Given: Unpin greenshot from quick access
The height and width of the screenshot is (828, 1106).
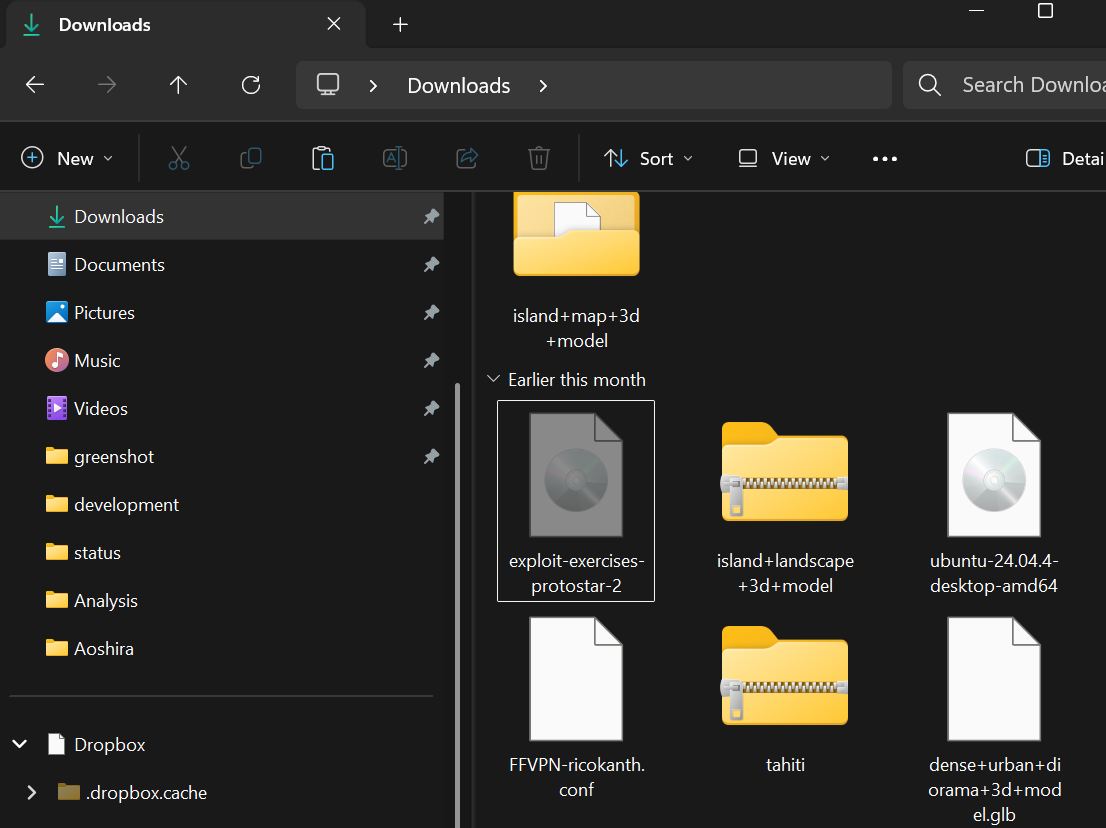Looking at the screenshot, I should (x=431, y=456).
